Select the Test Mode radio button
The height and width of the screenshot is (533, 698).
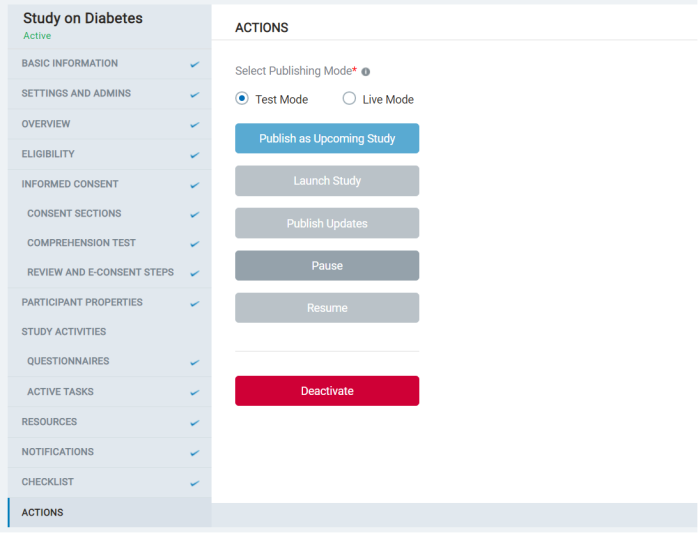click(242, 98)
